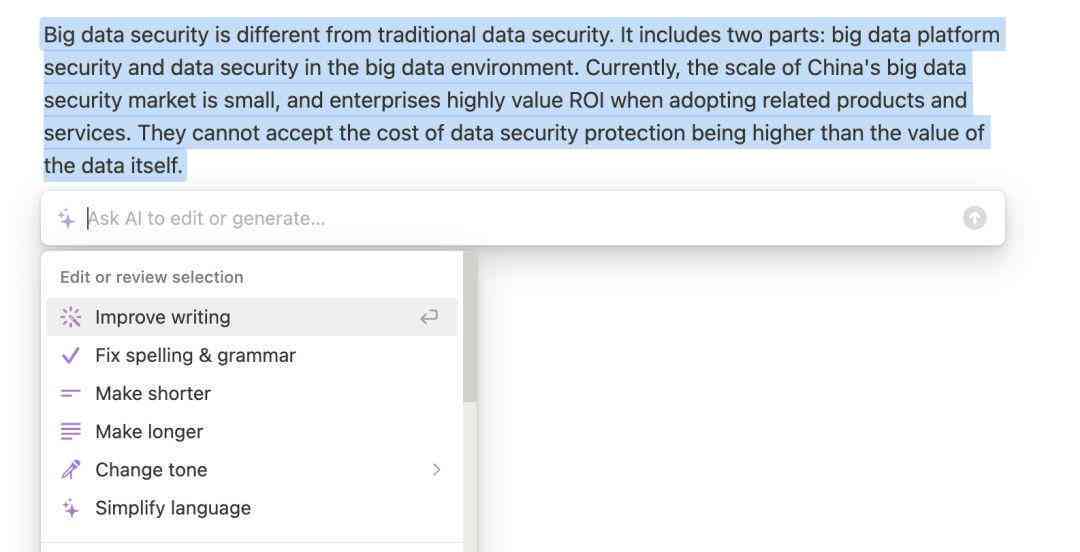Choose Make shorter menu entry
The width and height of the screenshot is (1080, 552).
click(x=251, y=393)
